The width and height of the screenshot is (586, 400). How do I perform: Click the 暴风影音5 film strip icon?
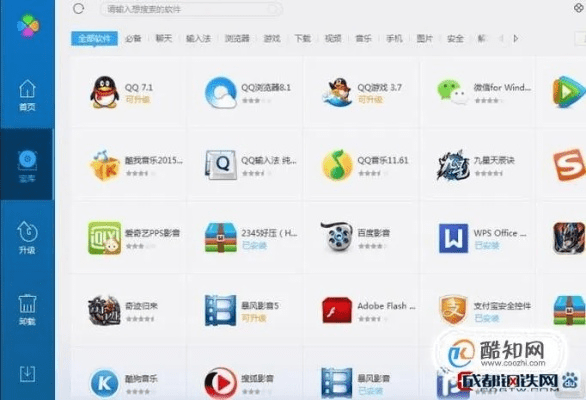220,310
